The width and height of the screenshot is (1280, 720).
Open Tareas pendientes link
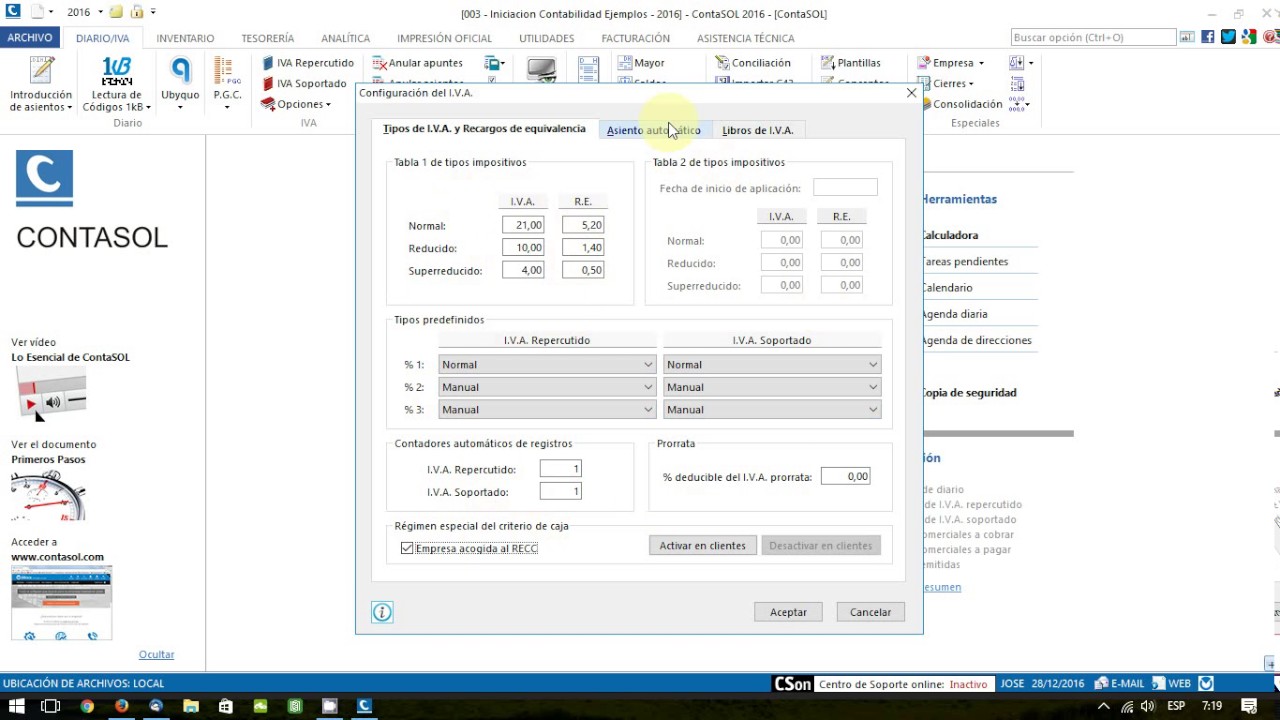(x=964, y=262)
